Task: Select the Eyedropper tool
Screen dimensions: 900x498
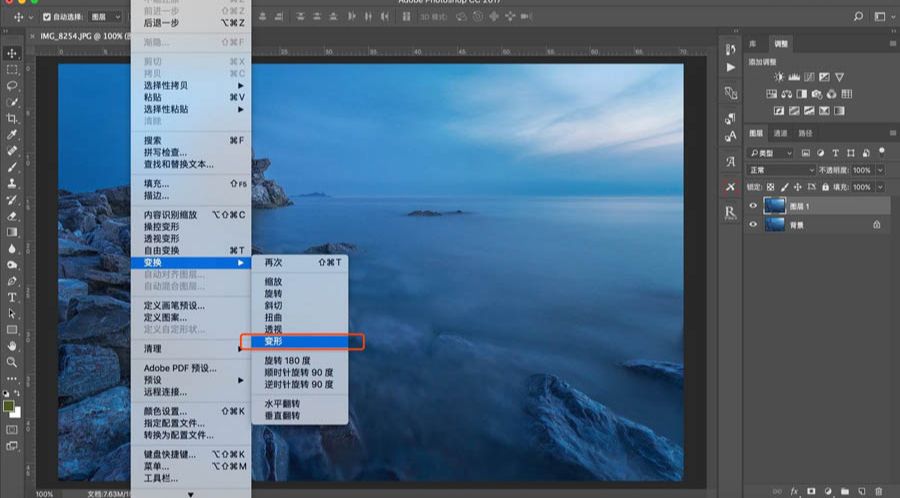Action: point(11,135)
